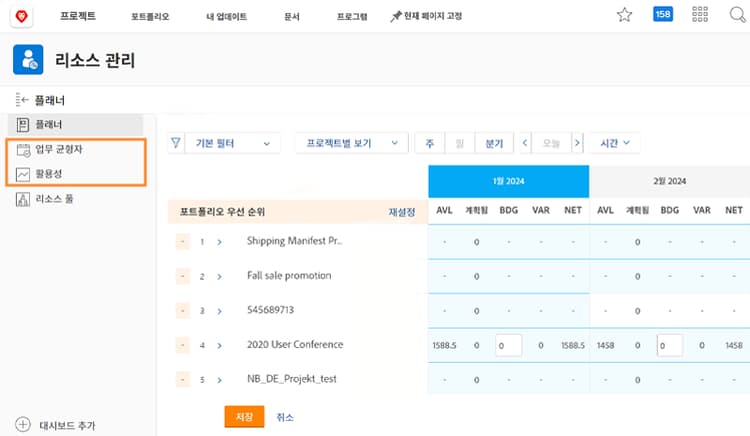
Task: Click project name 545689713
Action: (x=270, y=310)
